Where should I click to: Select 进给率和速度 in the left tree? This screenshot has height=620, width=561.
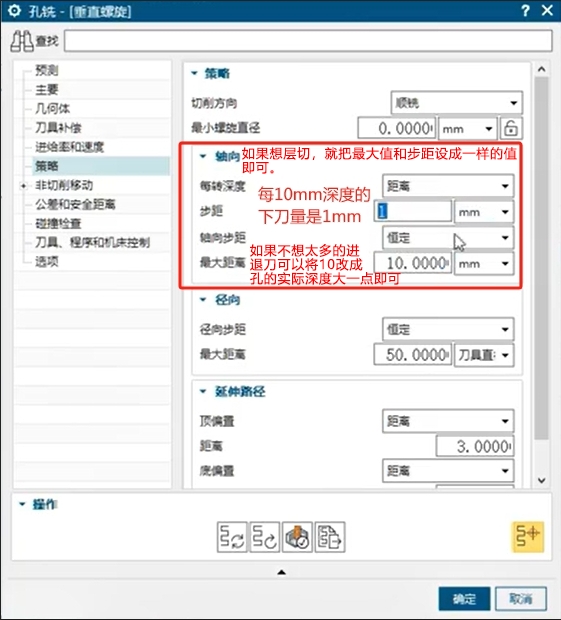[70, 147]
